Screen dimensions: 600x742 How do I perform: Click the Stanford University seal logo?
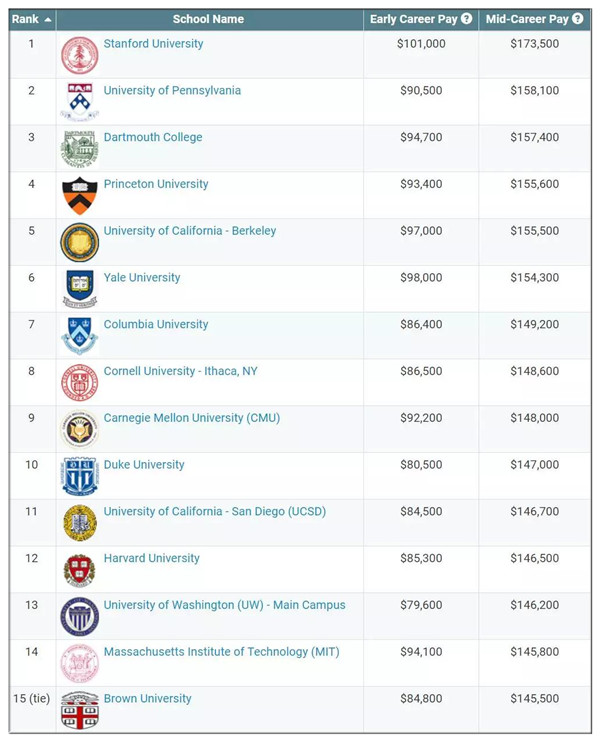(79, 55)
